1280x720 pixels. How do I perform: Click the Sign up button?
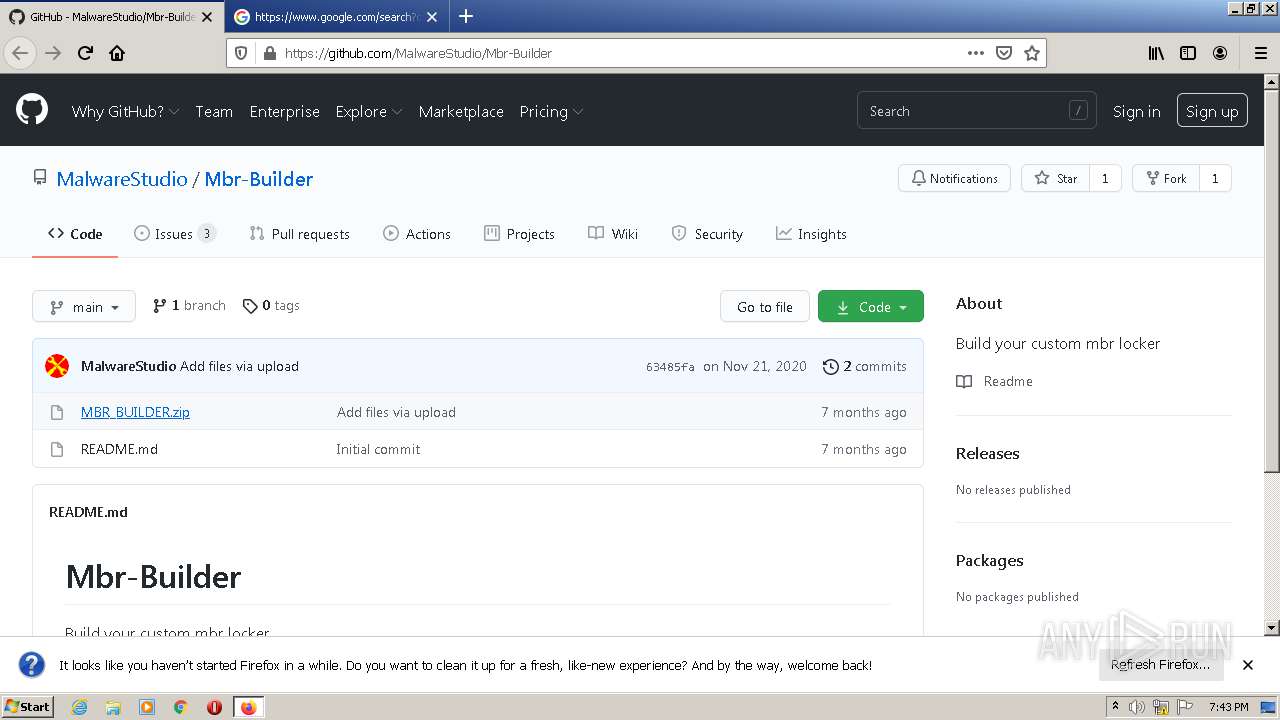(x=1212, y=111)
